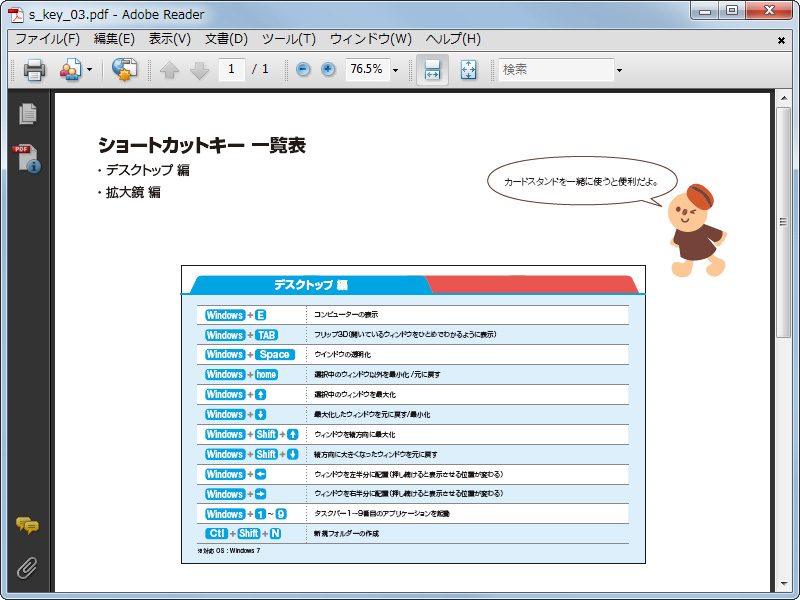This screenshot has width=800, height=600.
Task: Click the Windows + E shortcut row
Action: click(x=413, y=315)
